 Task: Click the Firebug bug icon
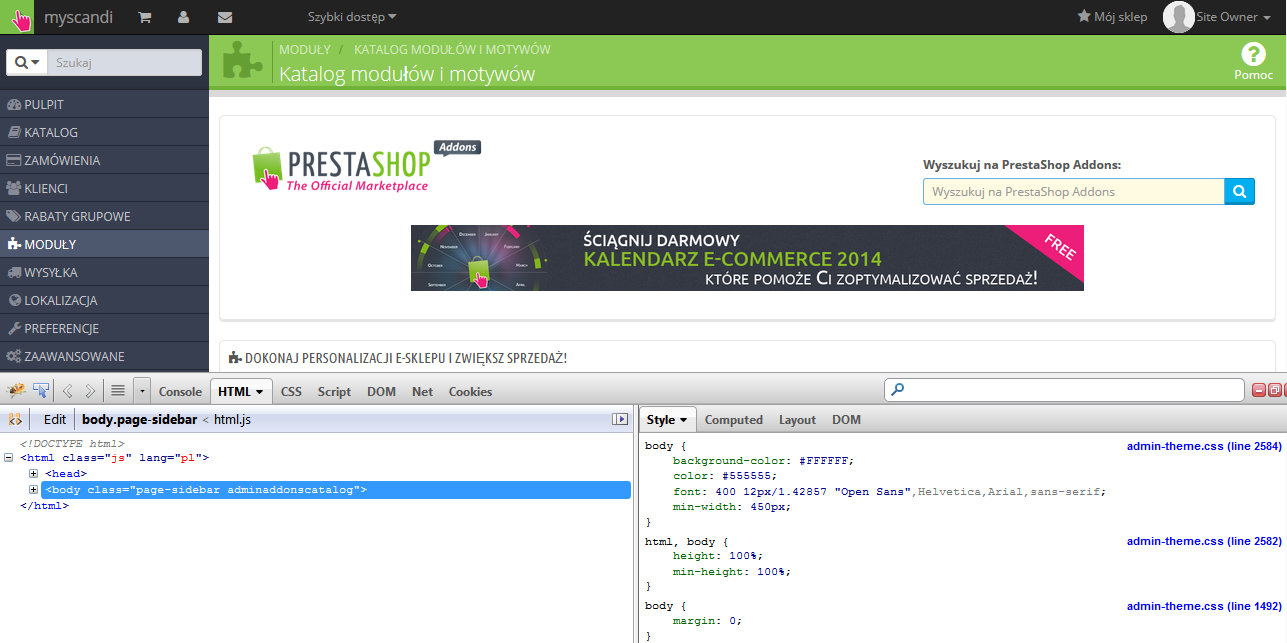point(17,391)
